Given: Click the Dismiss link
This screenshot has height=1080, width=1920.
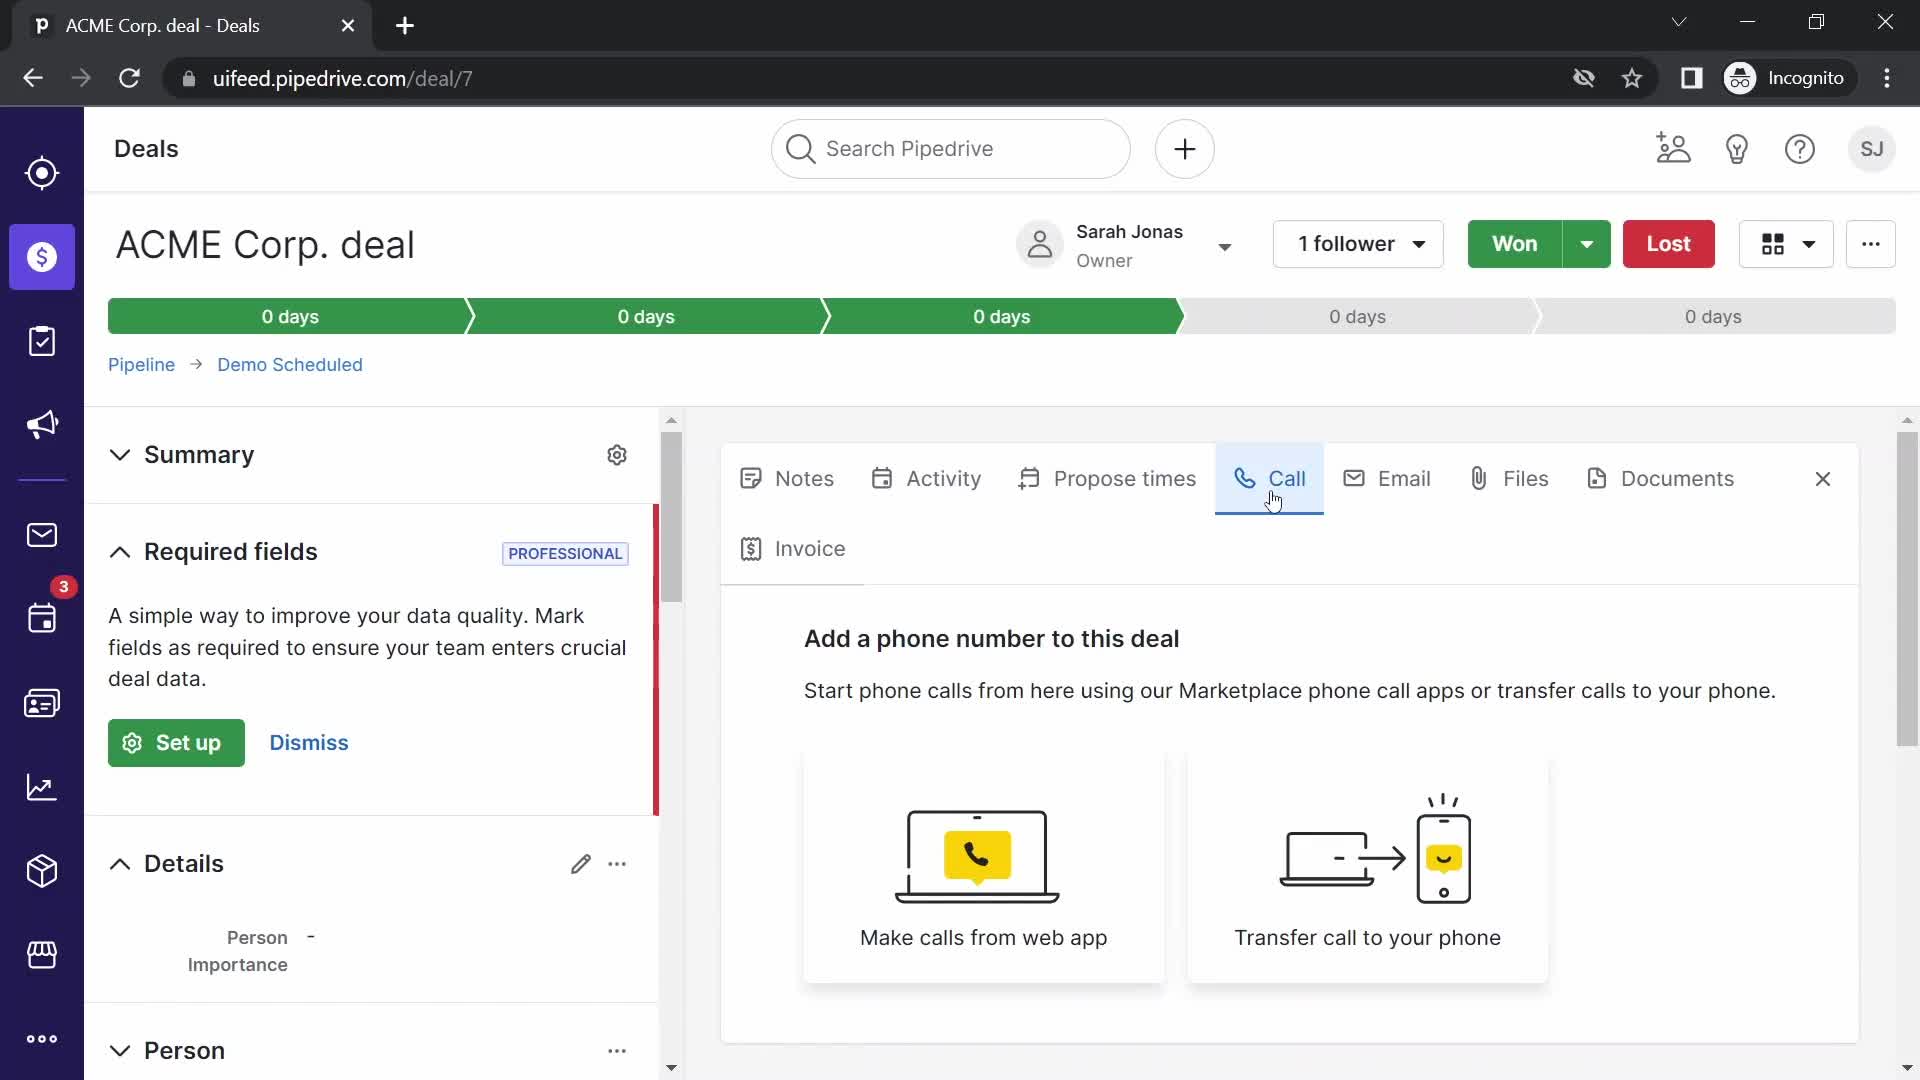Looking at the screenshot, I should pos(309,741).
